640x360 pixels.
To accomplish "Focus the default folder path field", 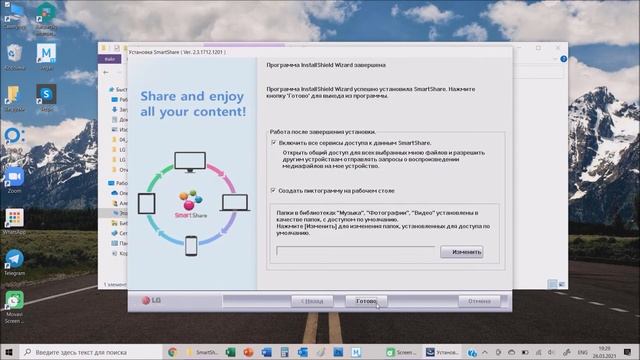I will (x=356, y=251).
